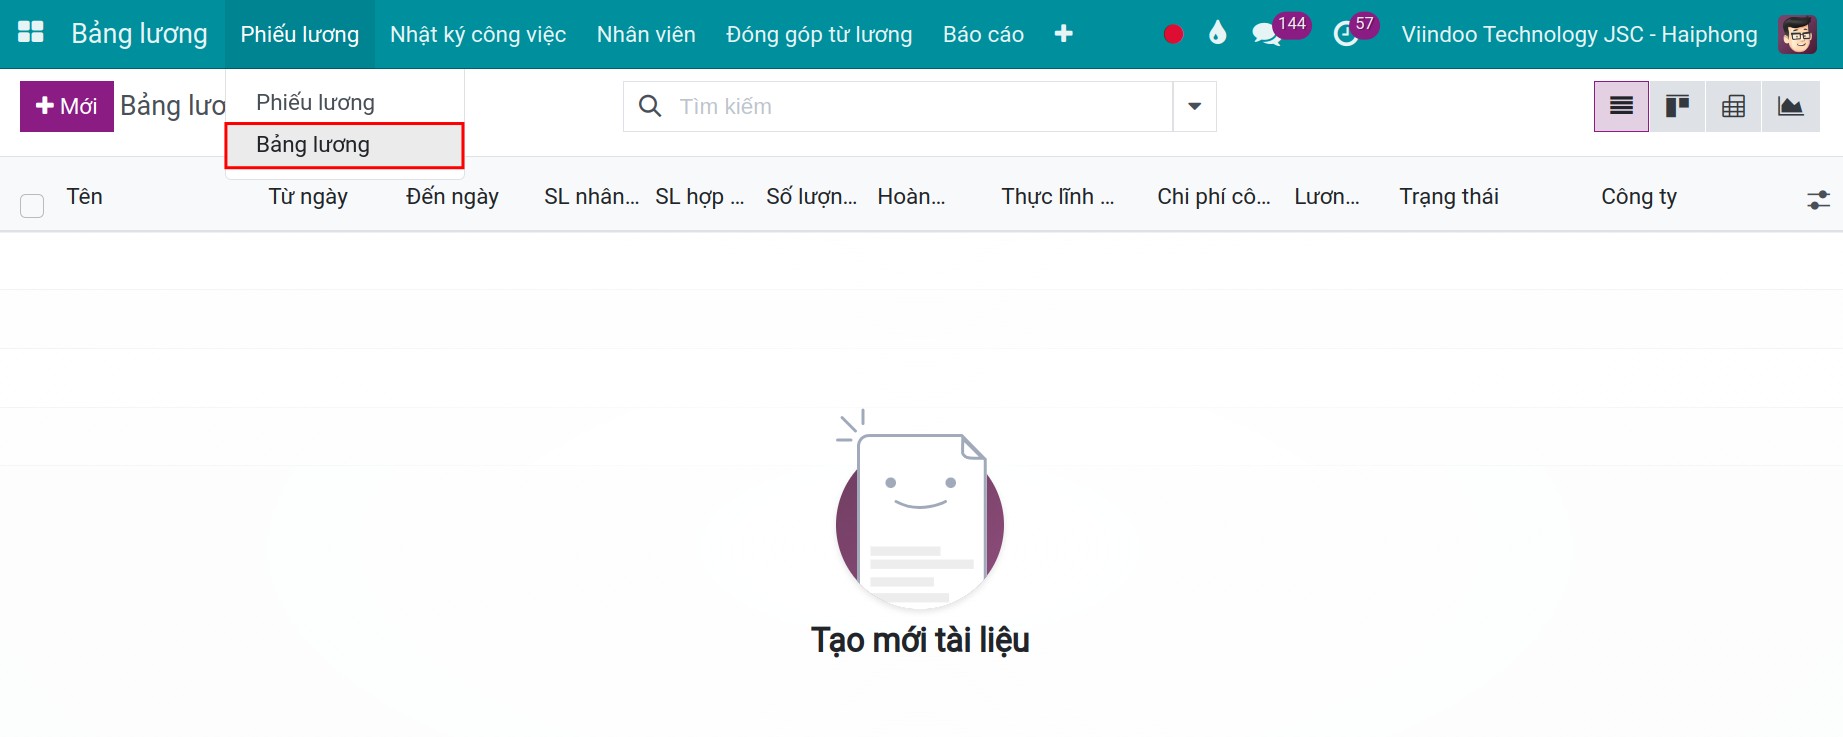Sort by Số lượn... column header
This screenshot has height=737, width=1843.
(811, 196)
